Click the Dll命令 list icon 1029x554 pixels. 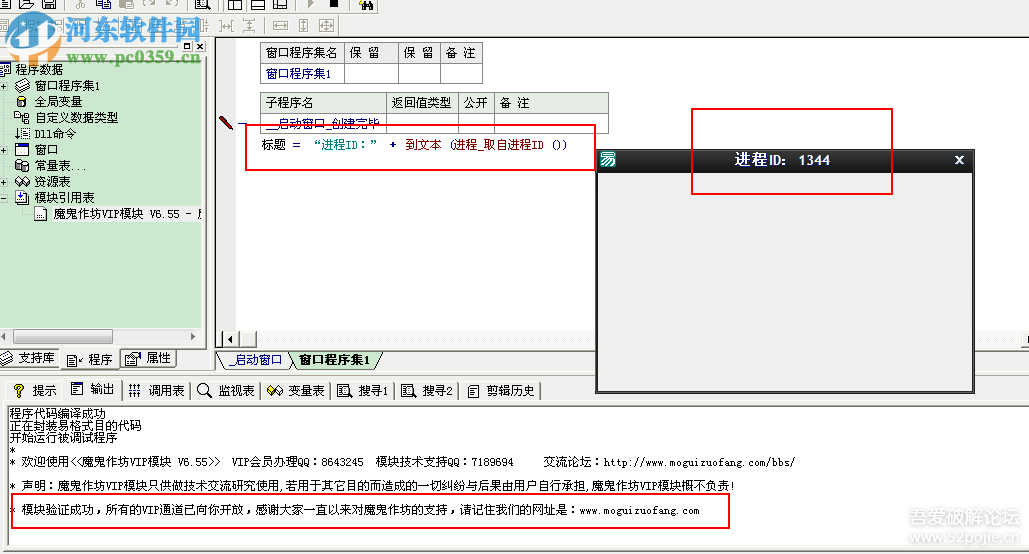pyautogui.click(x=22, y=133)
